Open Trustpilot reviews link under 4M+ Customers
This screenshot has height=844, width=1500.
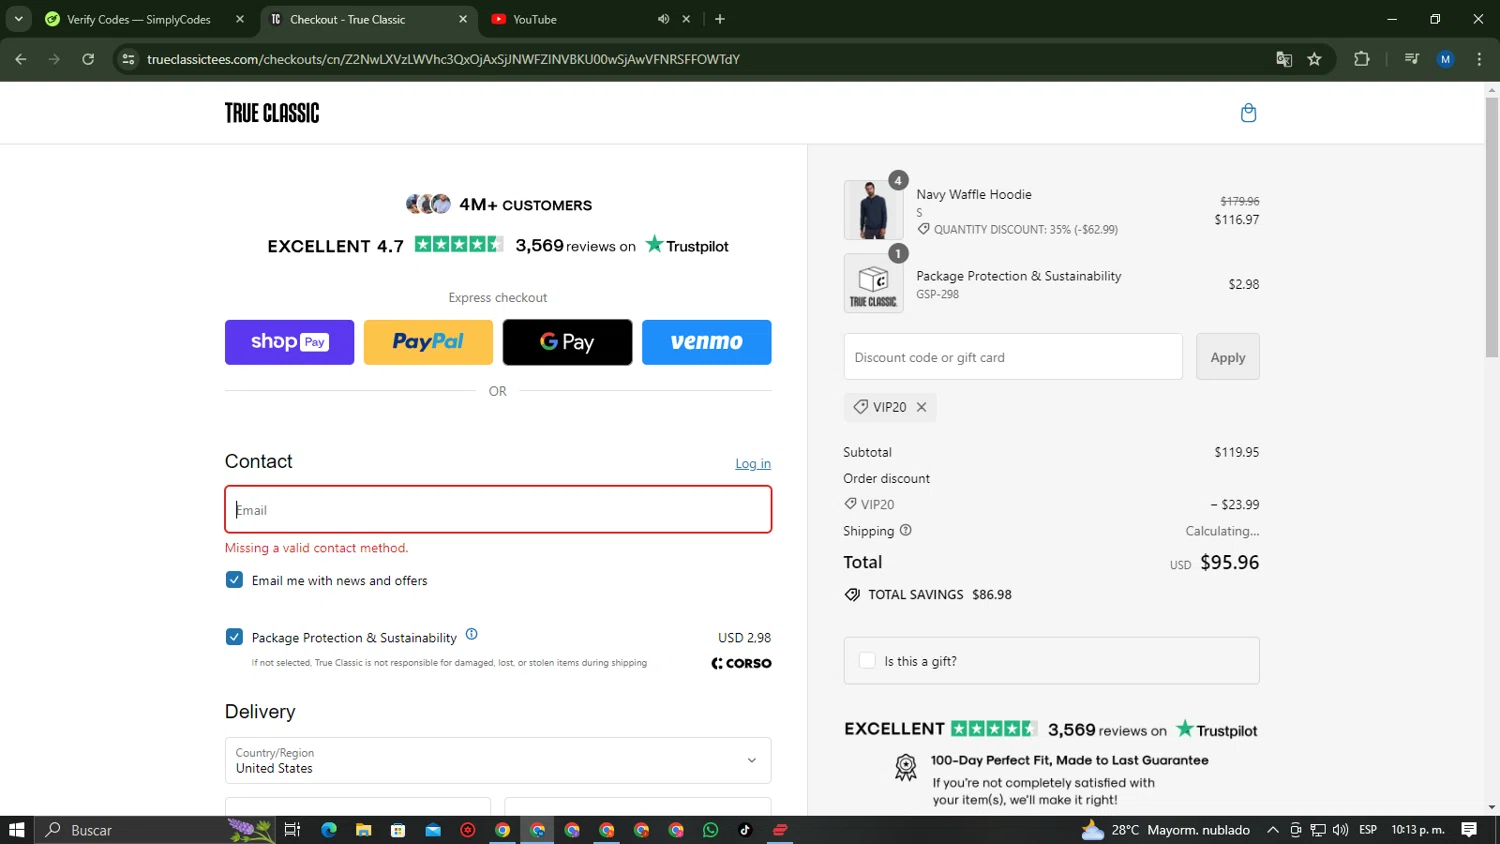498,245
